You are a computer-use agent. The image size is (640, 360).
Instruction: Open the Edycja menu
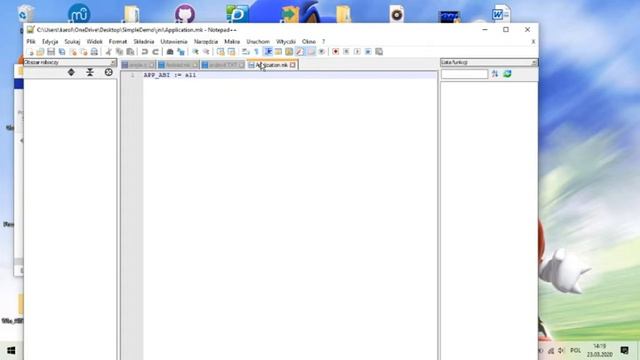pyautogui.click(x=50, y=42)
